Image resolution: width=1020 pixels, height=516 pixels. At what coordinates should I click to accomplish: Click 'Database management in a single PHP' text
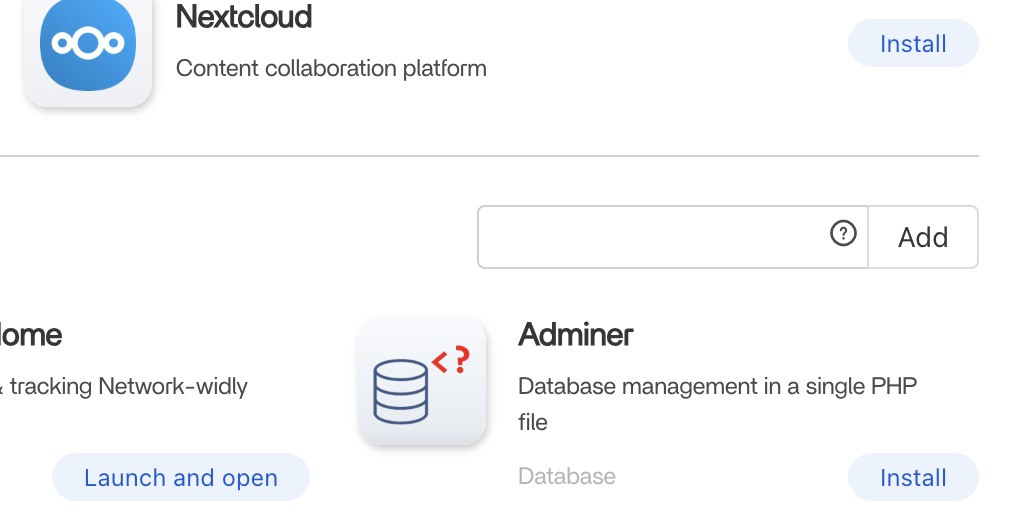718,387
